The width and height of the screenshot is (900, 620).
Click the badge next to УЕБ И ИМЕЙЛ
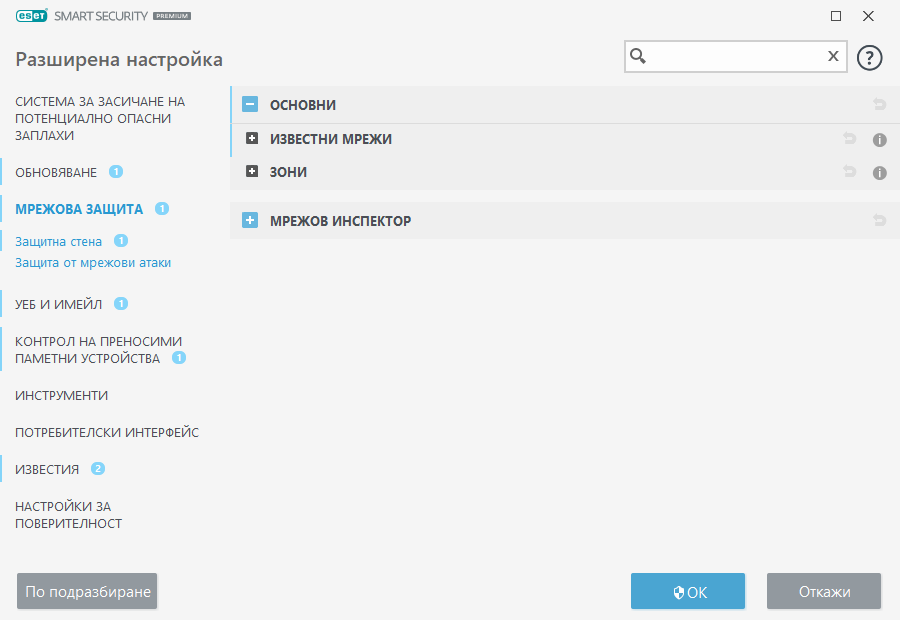(x=121, y=303)
